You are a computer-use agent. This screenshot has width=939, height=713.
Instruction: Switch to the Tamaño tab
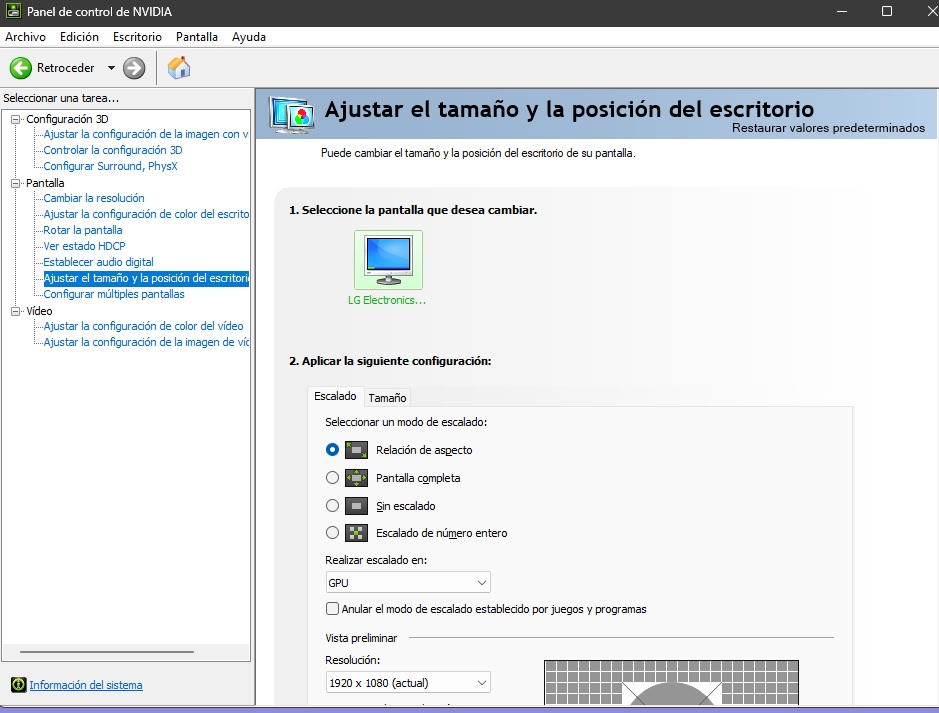point(387,397)
